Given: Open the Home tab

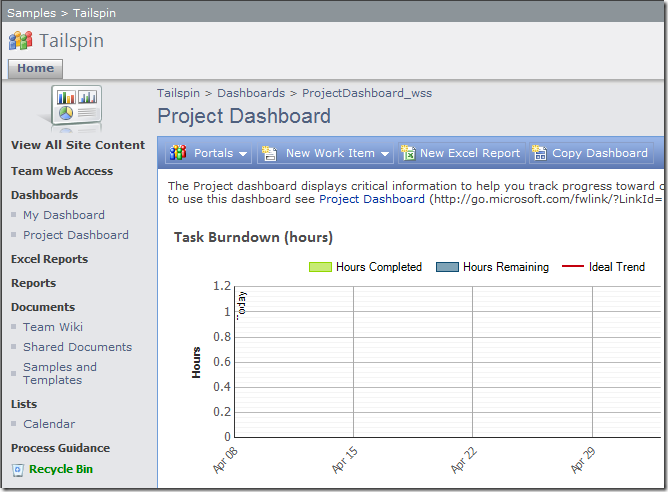Looking at the screenshot, I should point(35,69).
